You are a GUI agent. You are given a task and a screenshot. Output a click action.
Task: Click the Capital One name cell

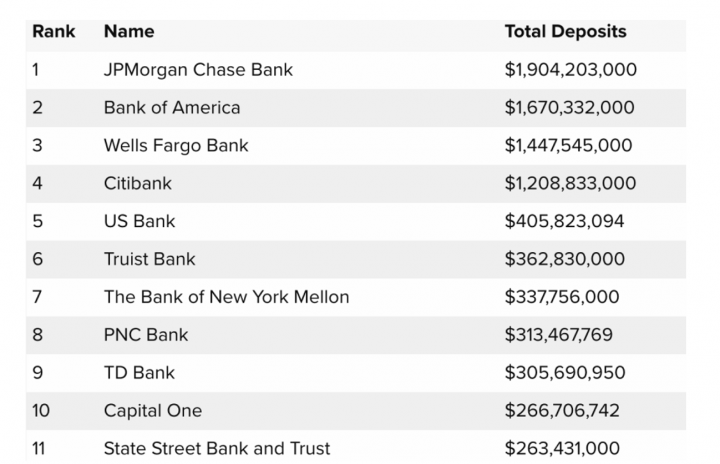[x=153, y=411]
